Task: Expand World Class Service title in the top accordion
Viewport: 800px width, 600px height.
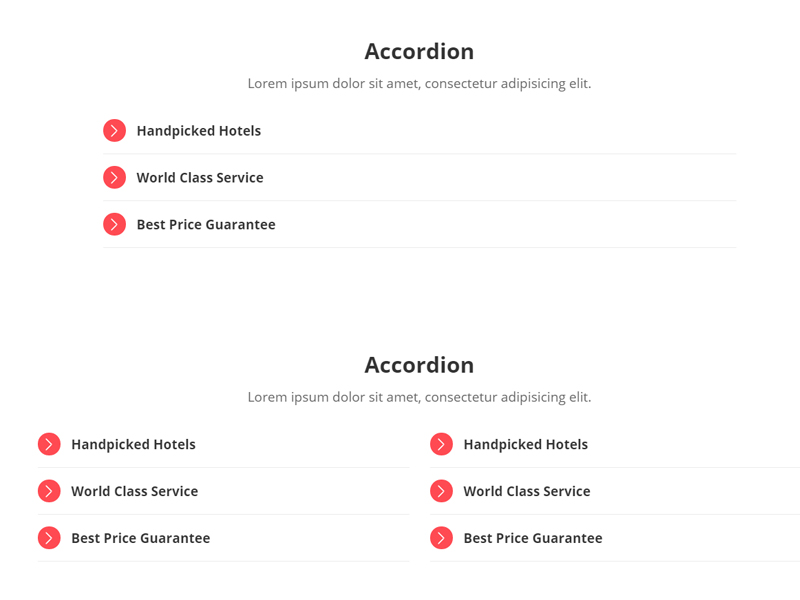Action: point(200,178)
